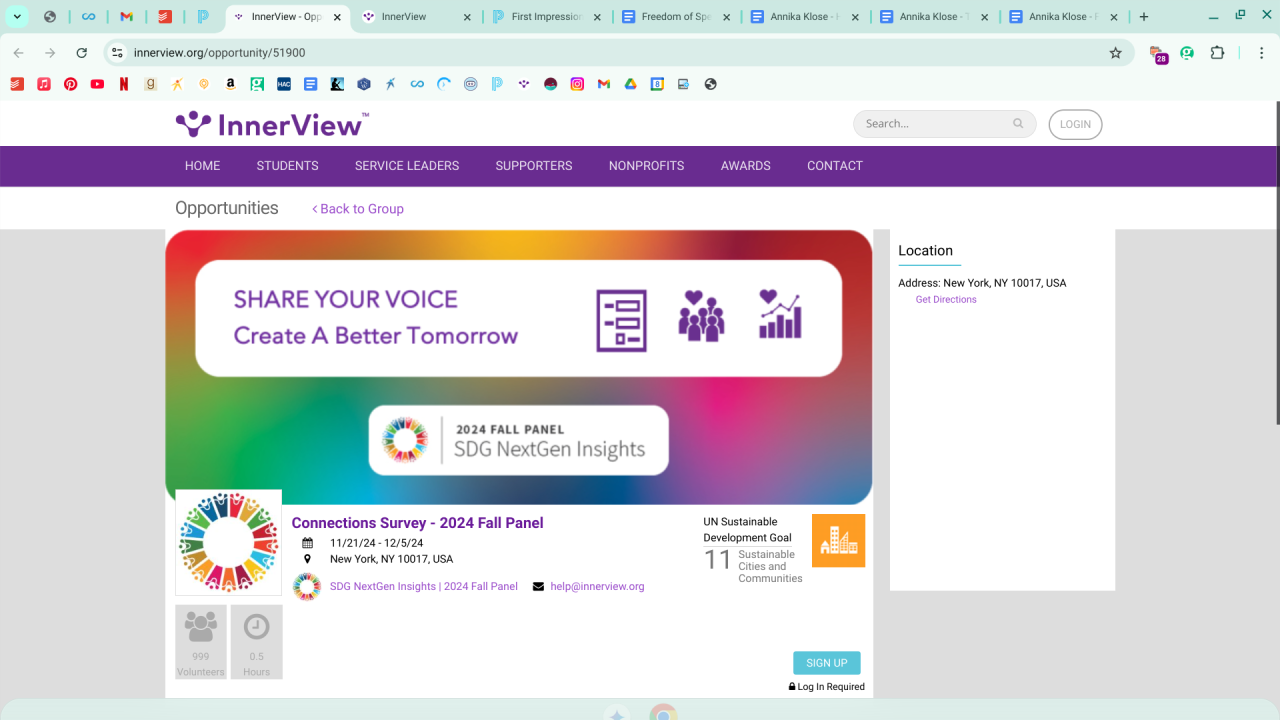This screenshot has width=1280, height=720.
Task: Open a new browser tab
Action: [1144, 17]
